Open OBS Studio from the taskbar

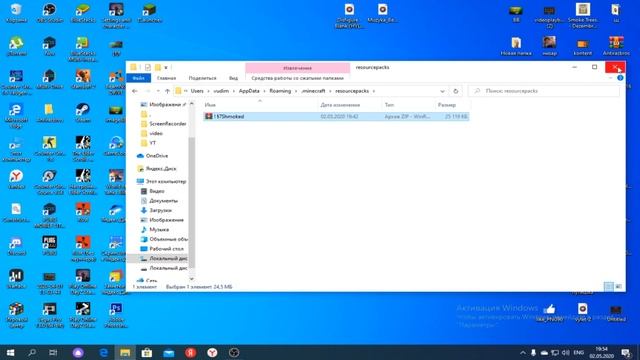click(233, 352)
